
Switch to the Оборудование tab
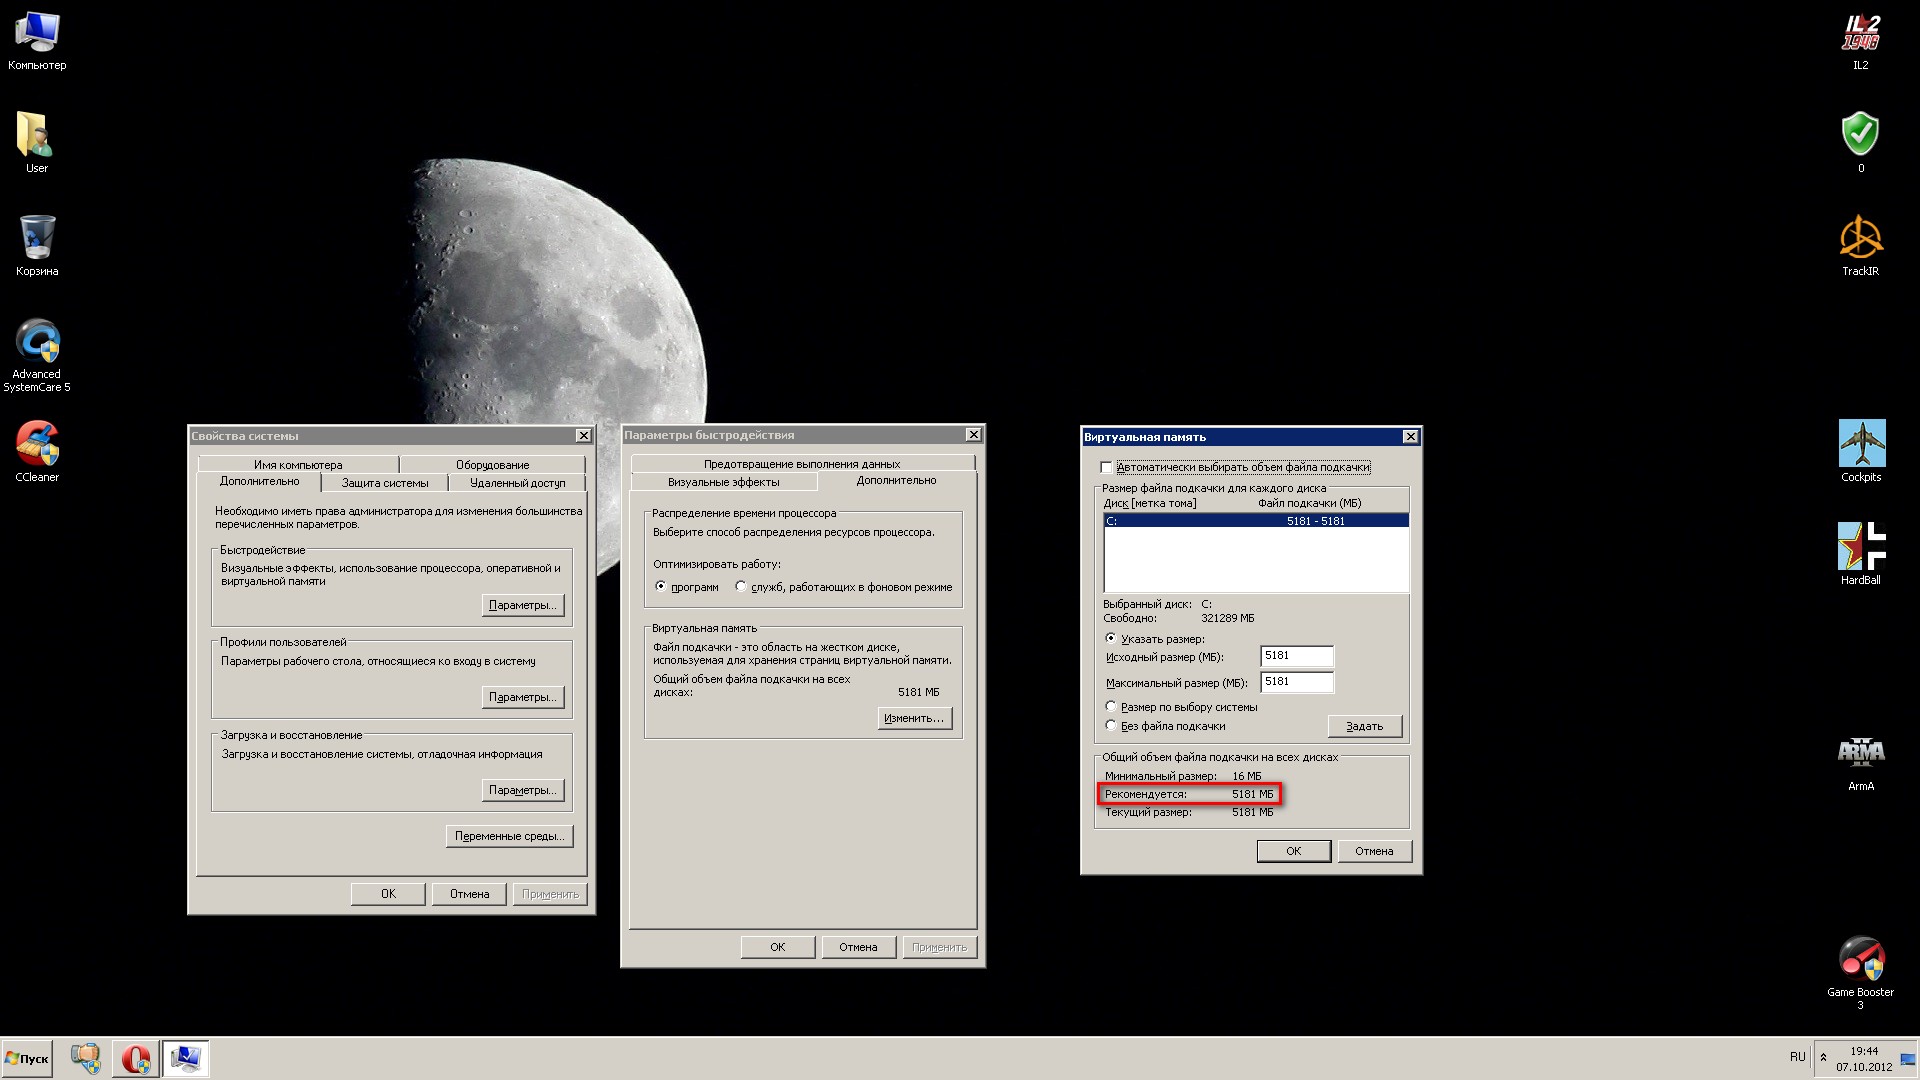[492, 465]
